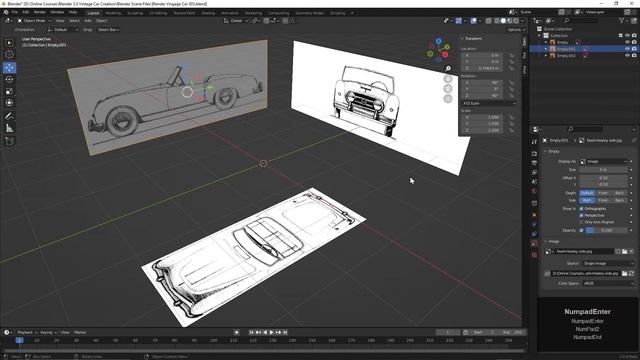Click the zoom magnifier icon in viewport
Screen dimensions: 640x360
point(448,69)
